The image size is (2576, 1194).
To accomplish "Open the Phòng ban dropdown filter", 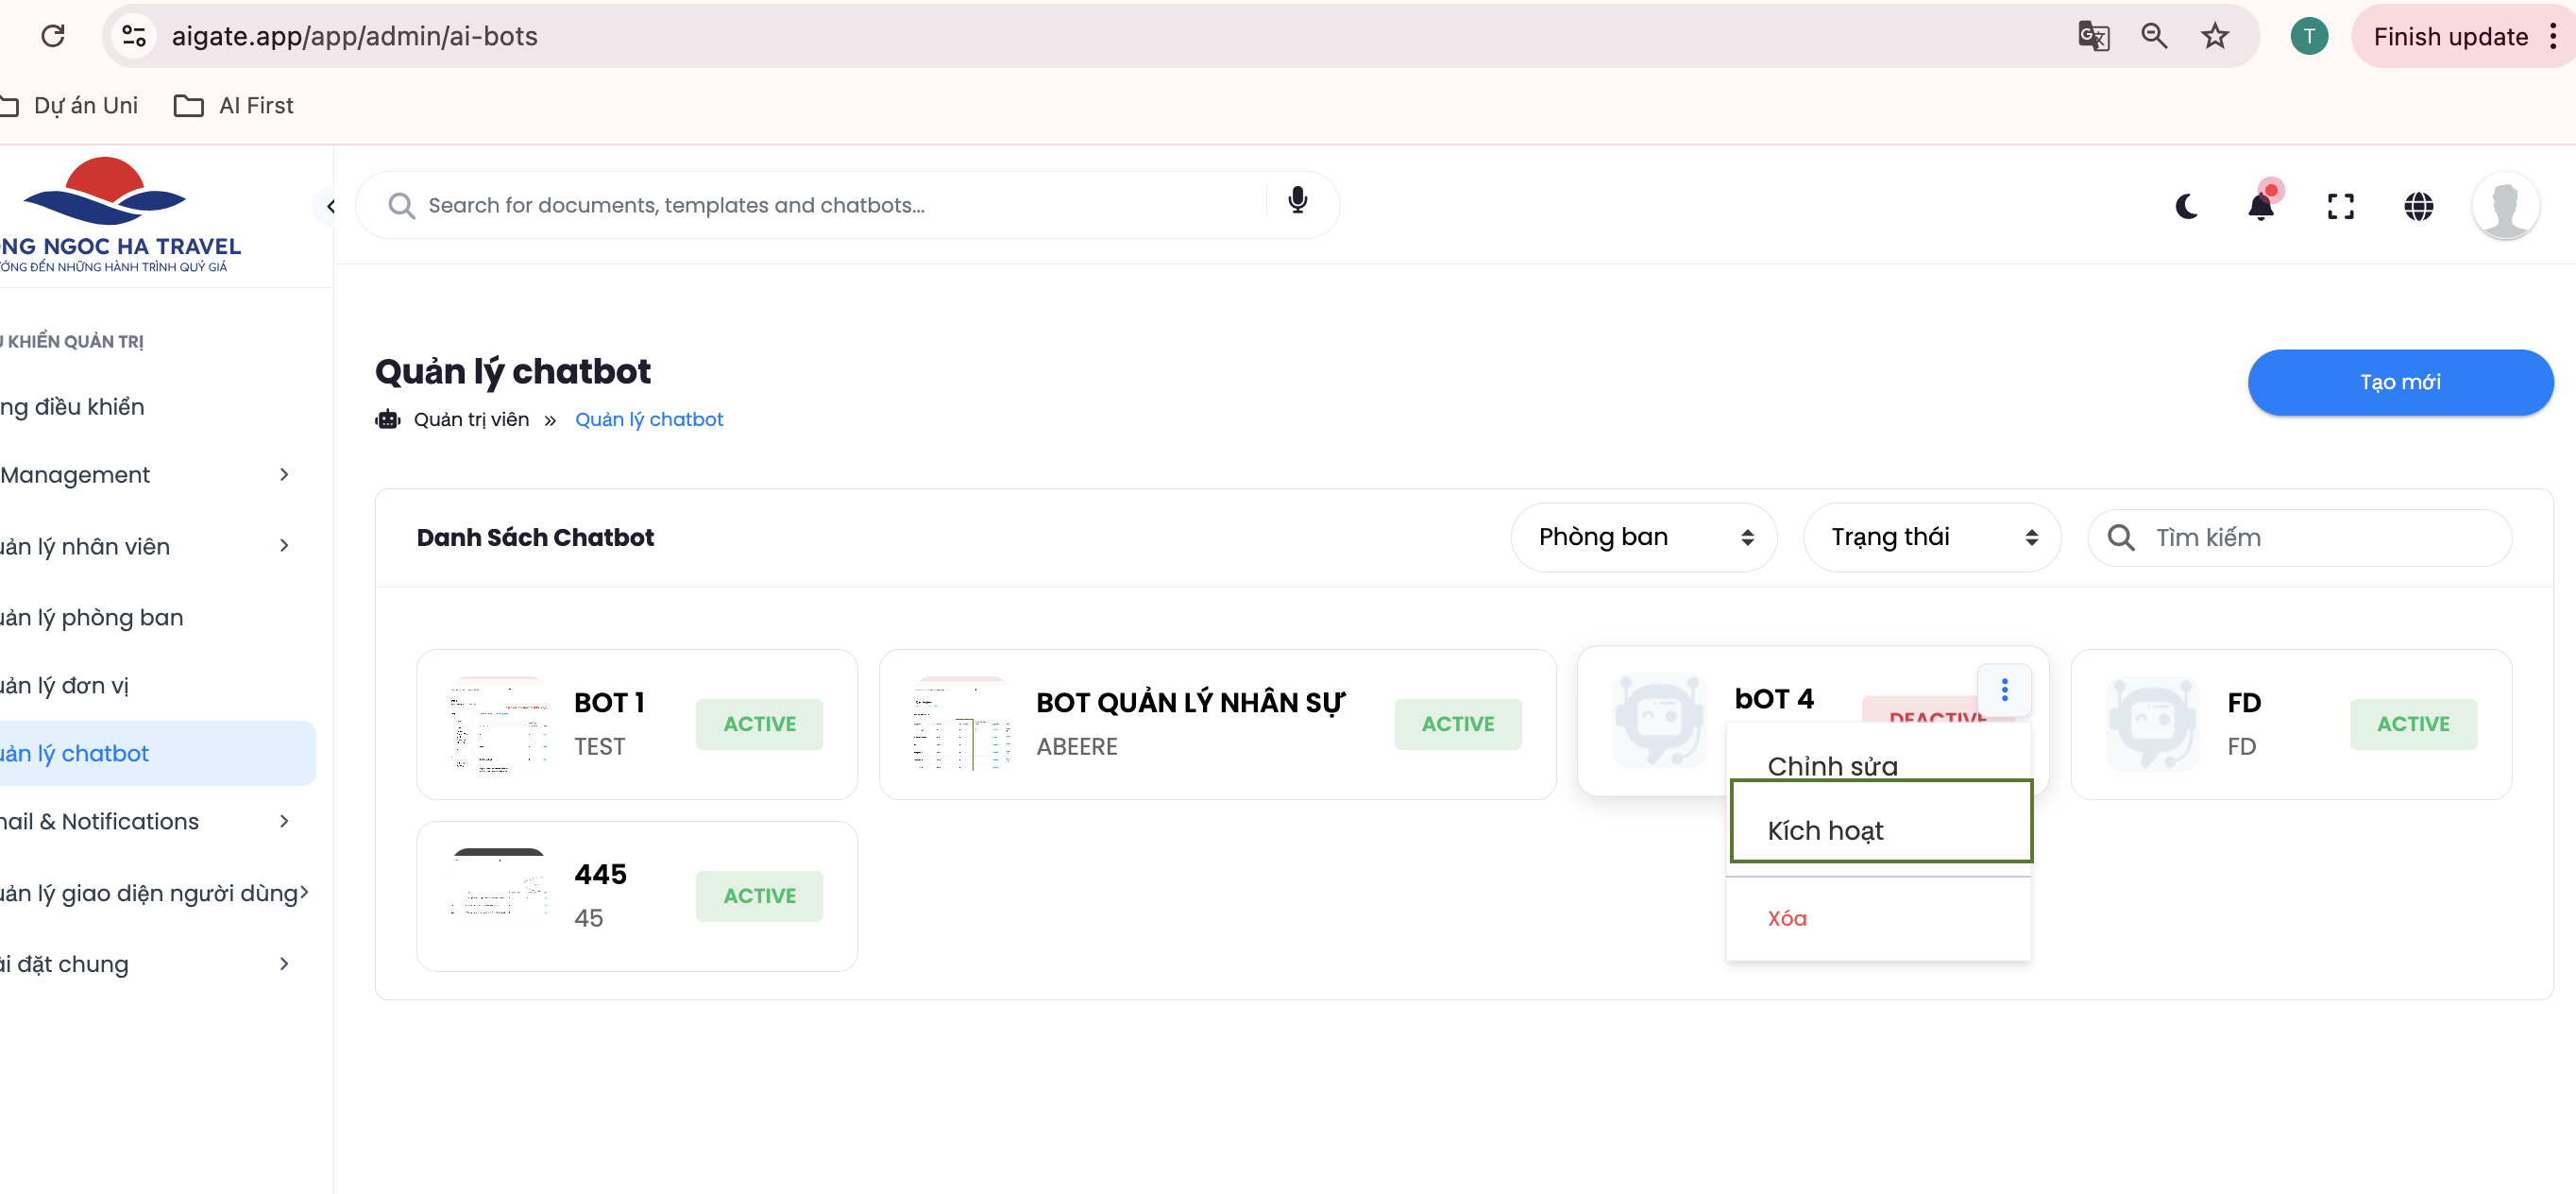I will tap(1644, 538).
